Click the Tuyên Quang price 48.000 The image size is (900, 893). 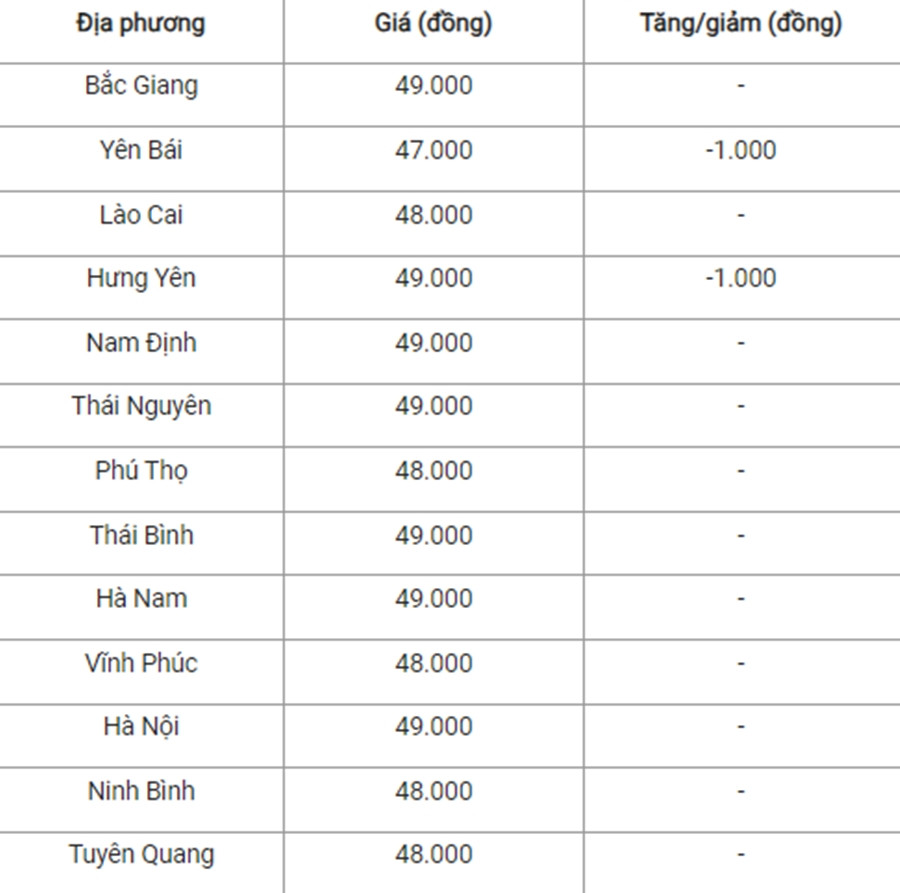(433, 855)
